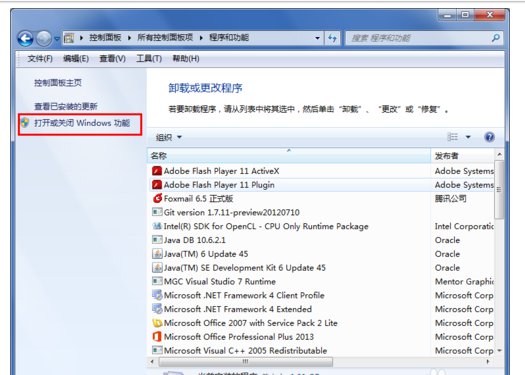Screen dimensions: 525x375
Task: Open the view options dropdown arrow
Action: 468,137
